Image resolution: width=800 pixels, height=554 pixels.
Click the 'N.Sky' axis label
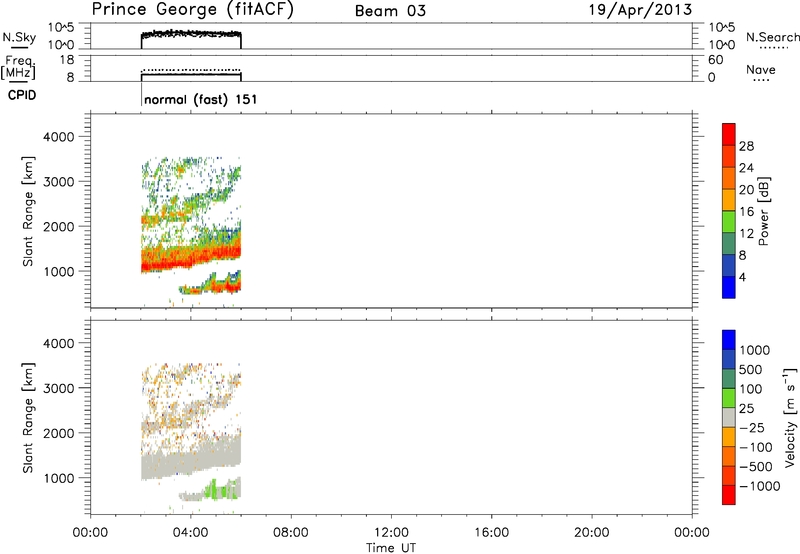19,37
